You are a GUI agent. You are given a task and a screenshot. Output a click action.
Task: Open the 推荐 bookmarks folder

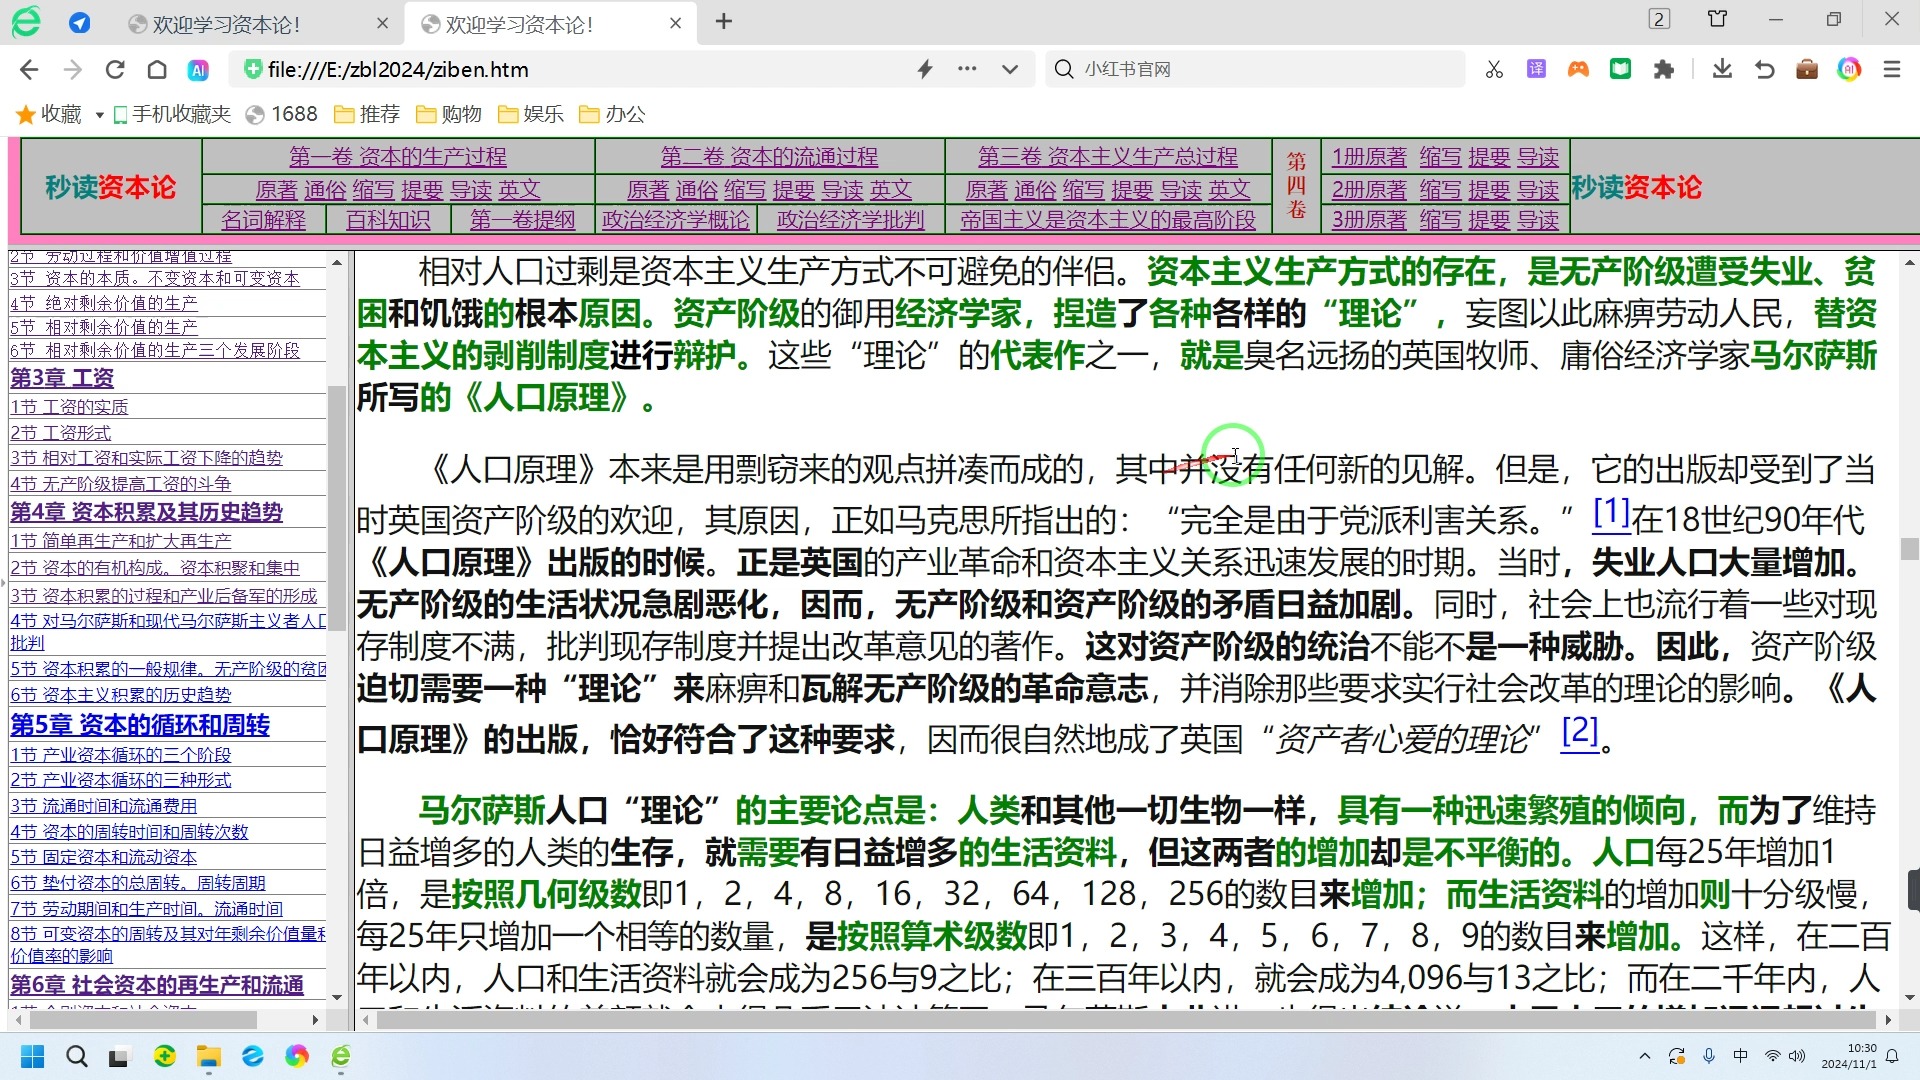tap(367, 114)
